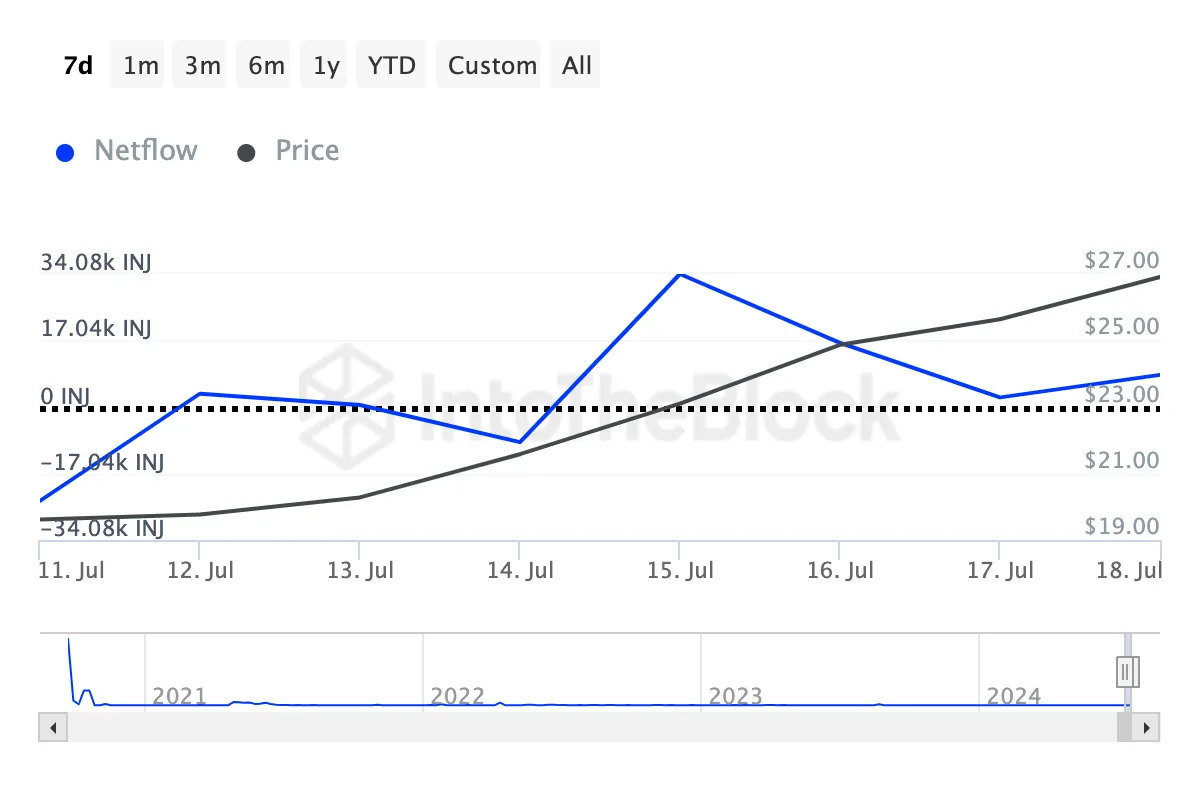Click the 2022 area in navigator

[x=457, y=695]
